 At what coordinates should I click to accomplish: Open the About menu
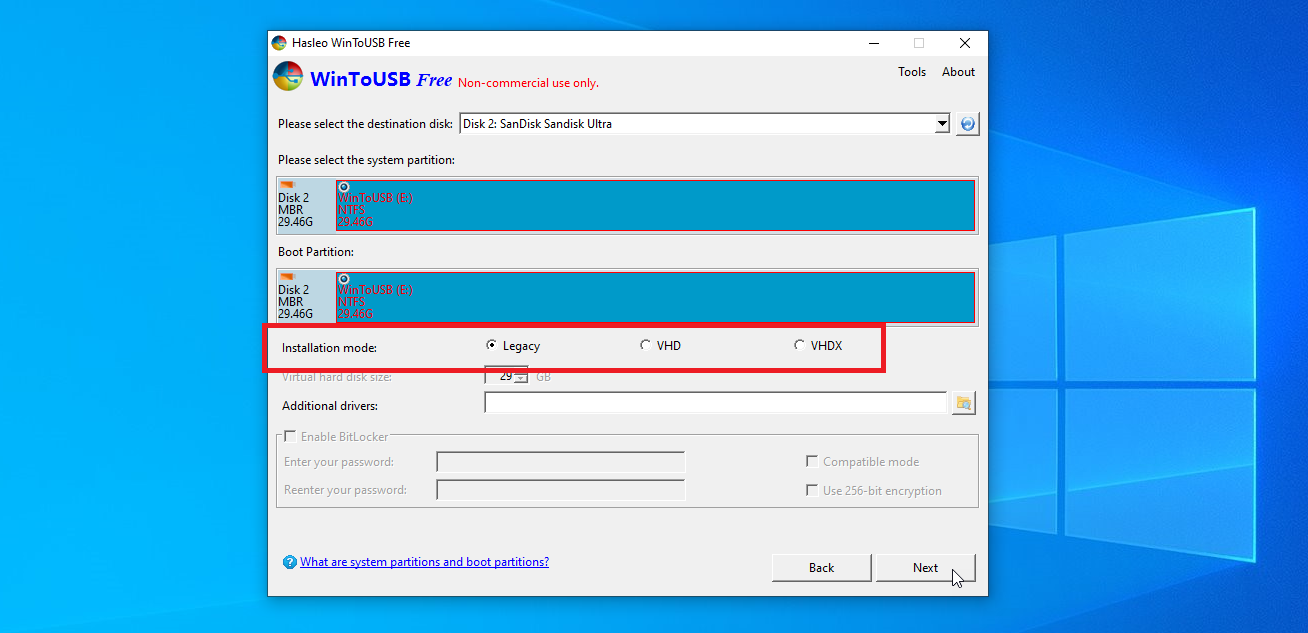pos(958,72)
